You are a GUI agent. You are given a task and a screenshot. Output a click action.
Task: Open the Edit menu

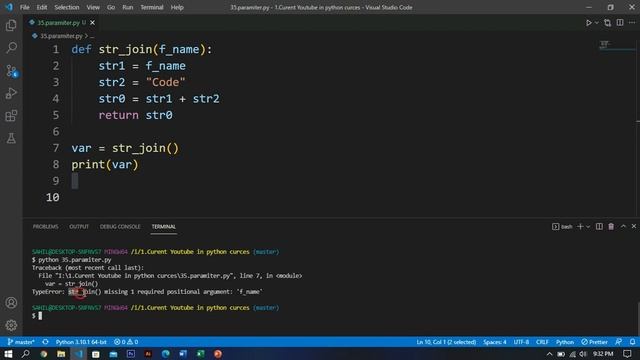pyautogui.click(x=42, y=7)
